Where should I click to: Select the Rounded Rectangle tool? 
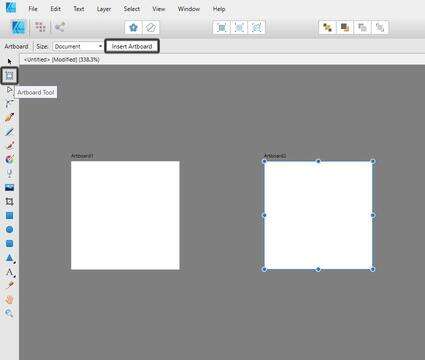coord(9,244)
